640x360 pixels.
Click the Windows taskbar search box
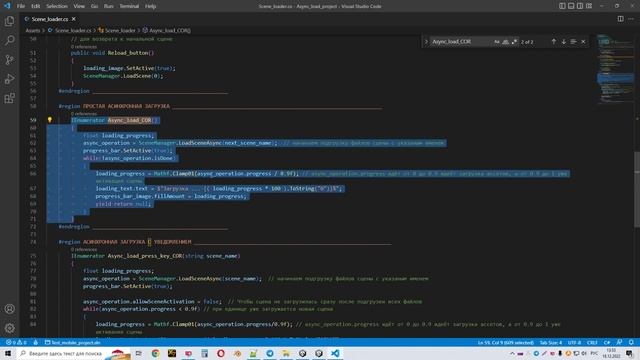pyautogui.click(x=73, y=353)
